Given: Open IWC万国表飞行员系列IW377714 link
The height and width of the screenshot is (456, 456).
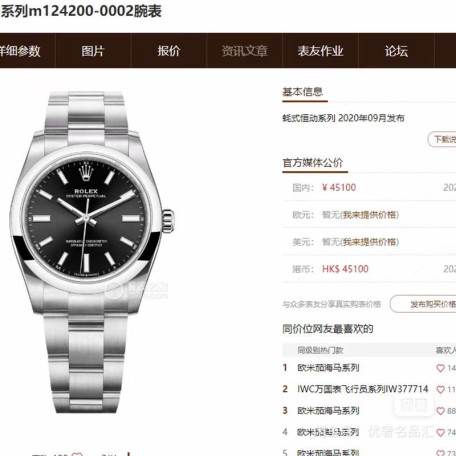Looking at the screenshot, I should (x=363, y=389).
